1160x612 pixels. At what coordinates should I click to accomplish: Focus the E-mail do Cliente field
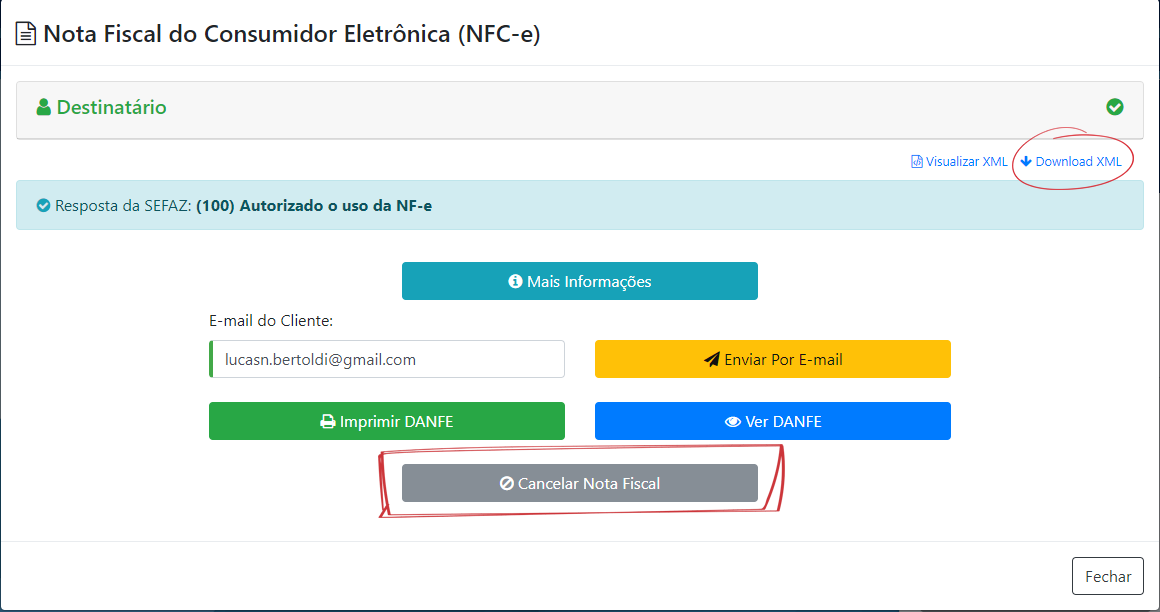(x=387, y=359)
